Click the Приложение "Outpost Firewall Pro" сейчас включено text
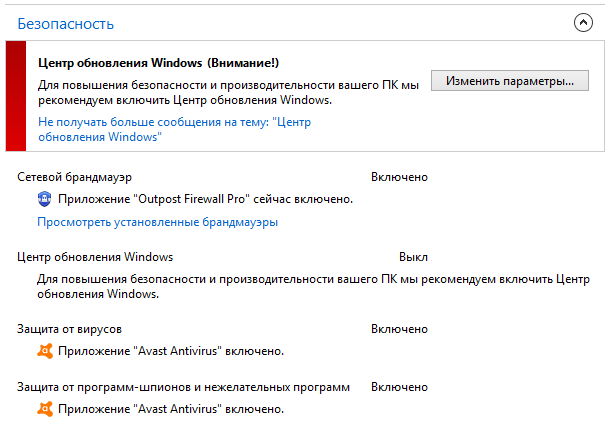 click(205, 199)
